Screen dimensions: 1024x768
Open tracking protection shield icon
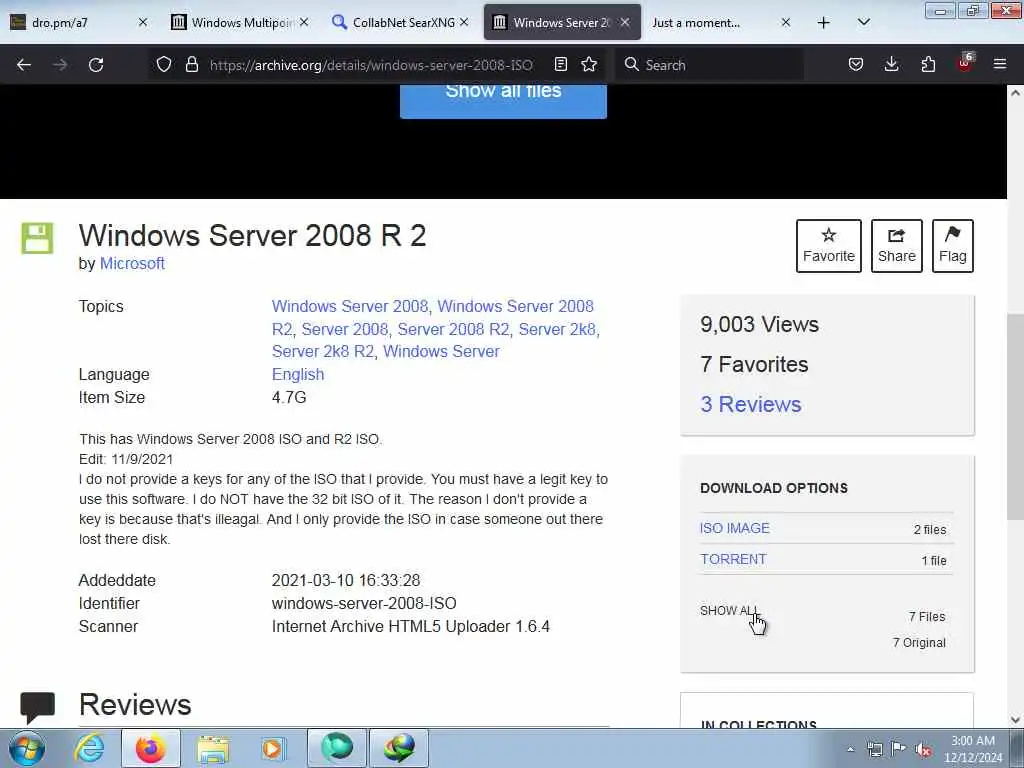point(164,65)
